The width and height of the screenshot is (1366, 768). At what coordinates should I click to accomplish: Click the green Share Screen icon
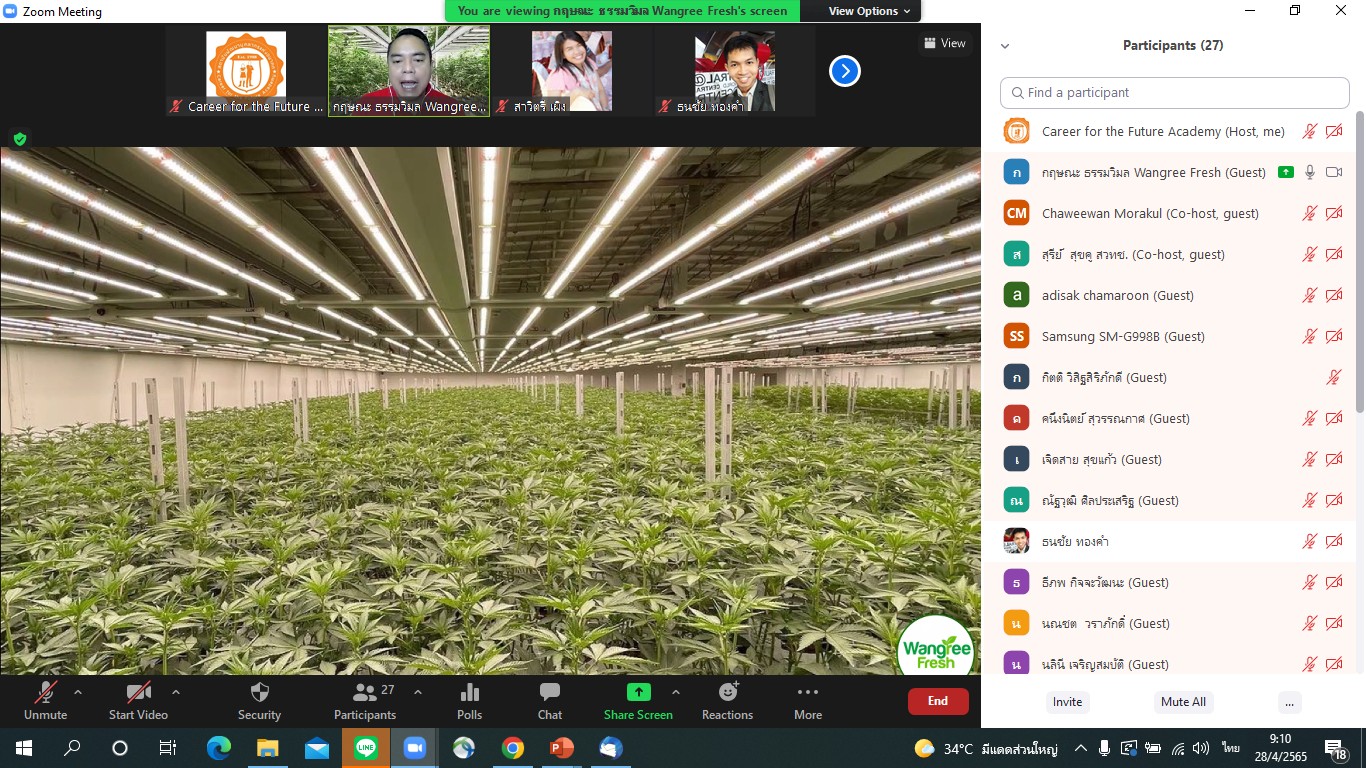click(638, 693)
